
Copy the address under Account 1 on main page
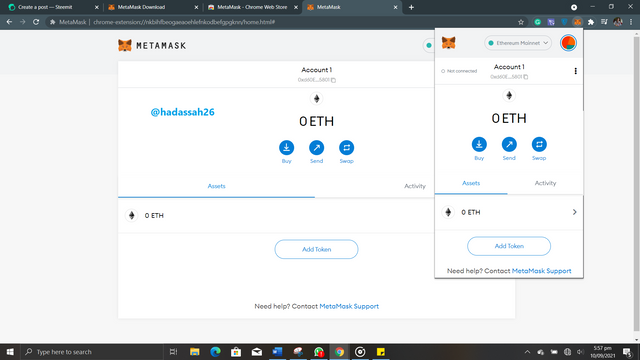click(316, 80)
